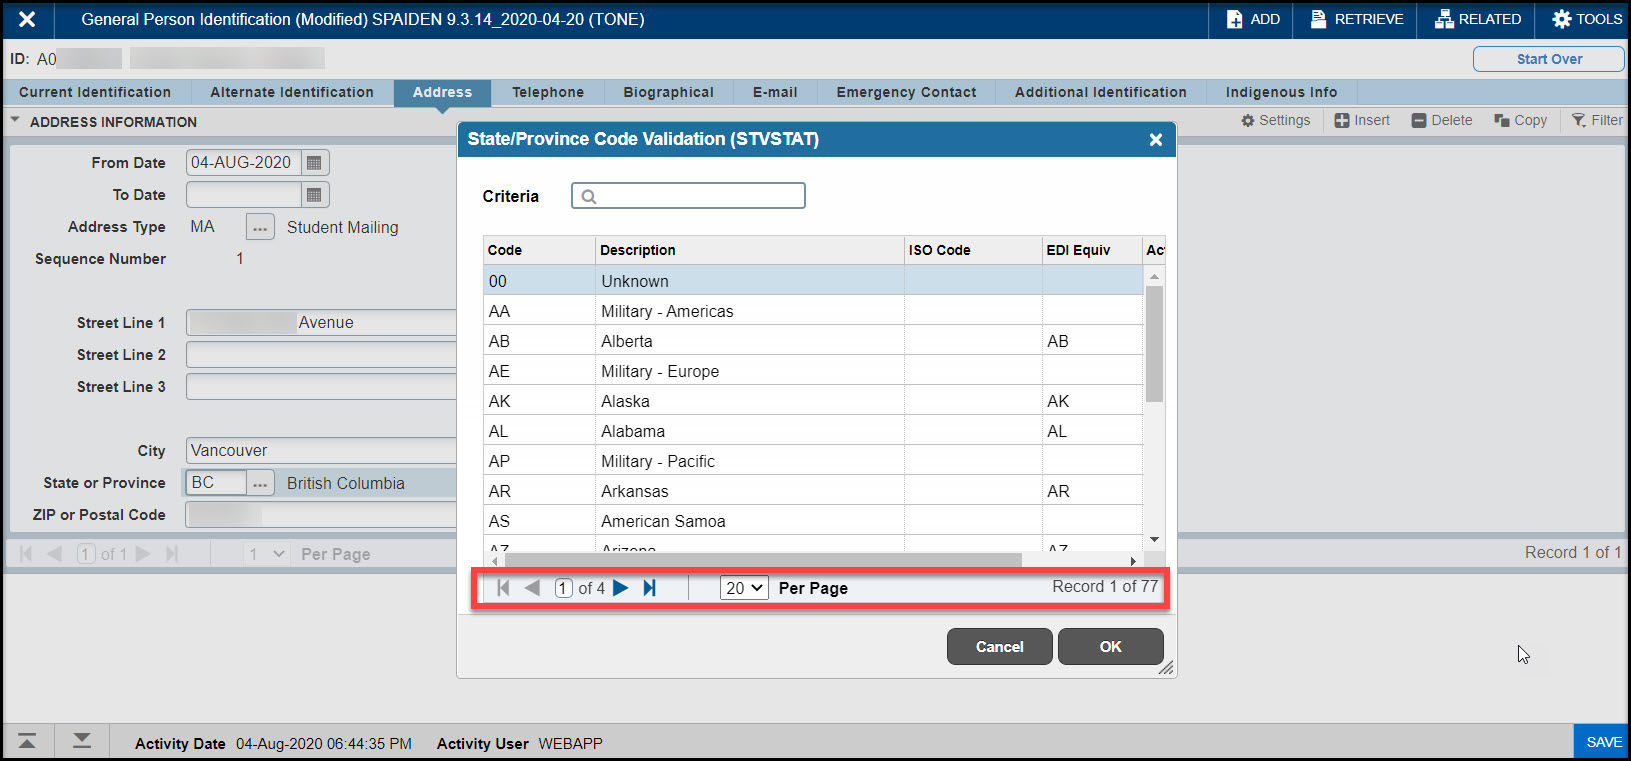Select the Alberta row in list
Screen dimensions: 1631x761
[x=627, y=341]
